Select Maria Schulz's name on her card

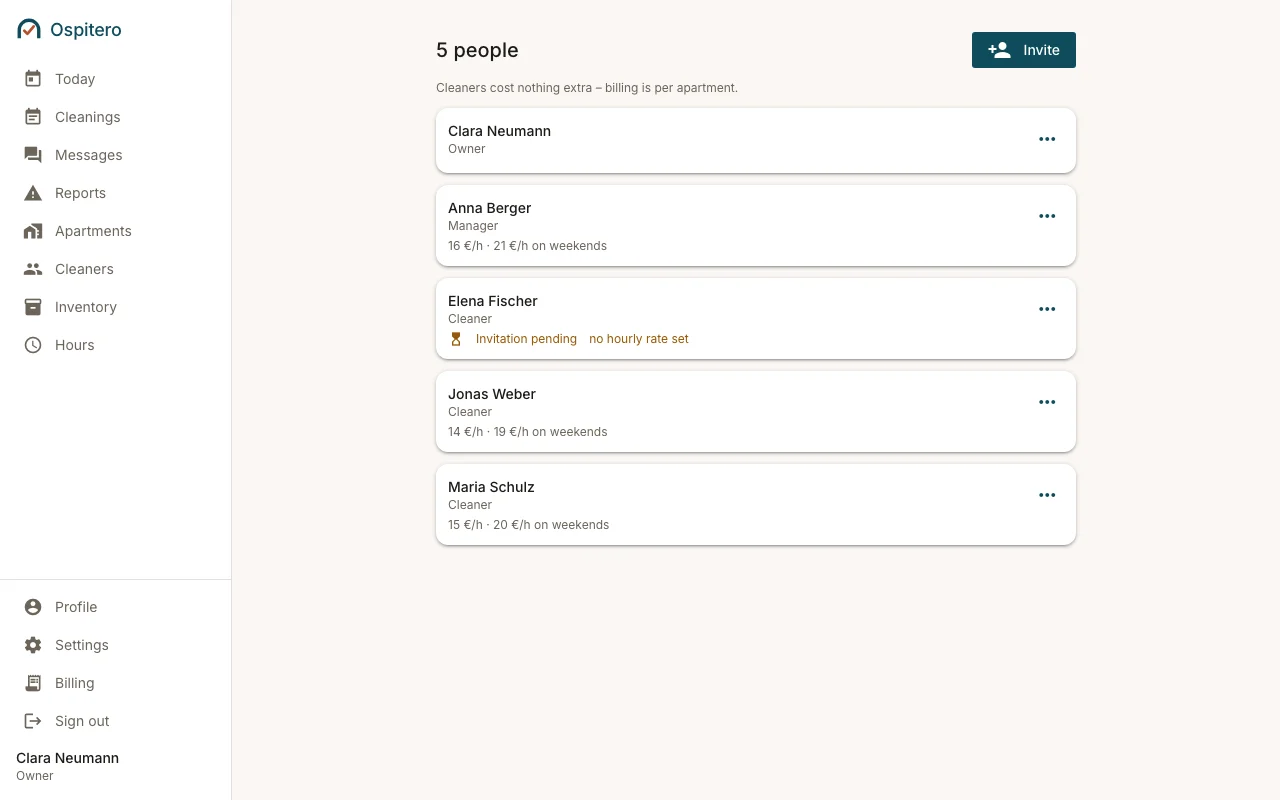[491, 487]
